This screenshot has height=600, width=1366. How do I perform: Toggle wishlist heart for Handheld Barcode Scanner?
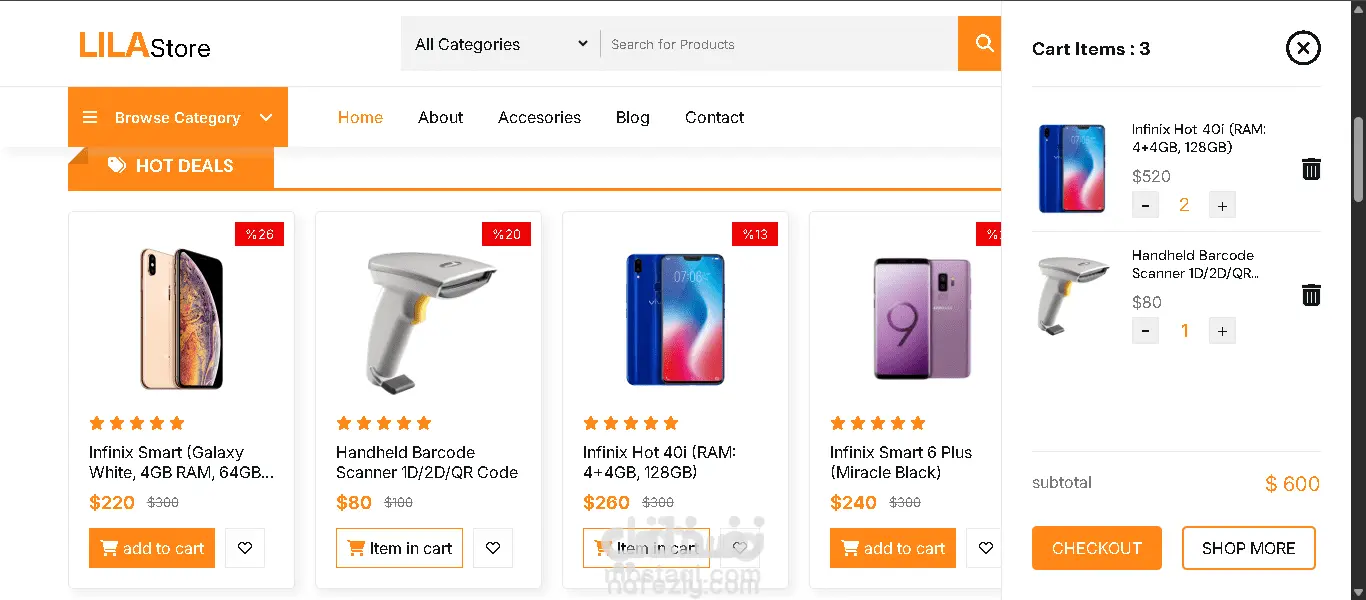point(492,548)
